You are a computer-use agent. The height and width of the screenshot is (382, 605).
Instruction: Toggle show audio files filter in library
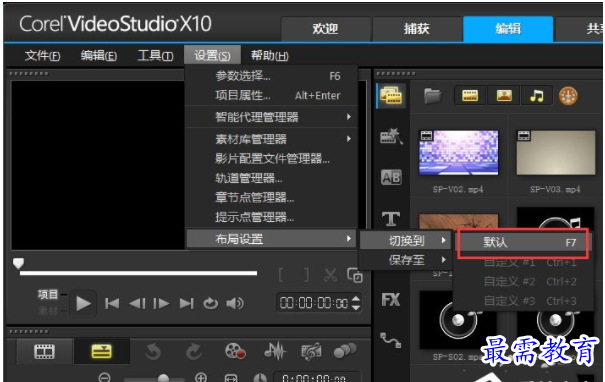click(x=537, y=96)
